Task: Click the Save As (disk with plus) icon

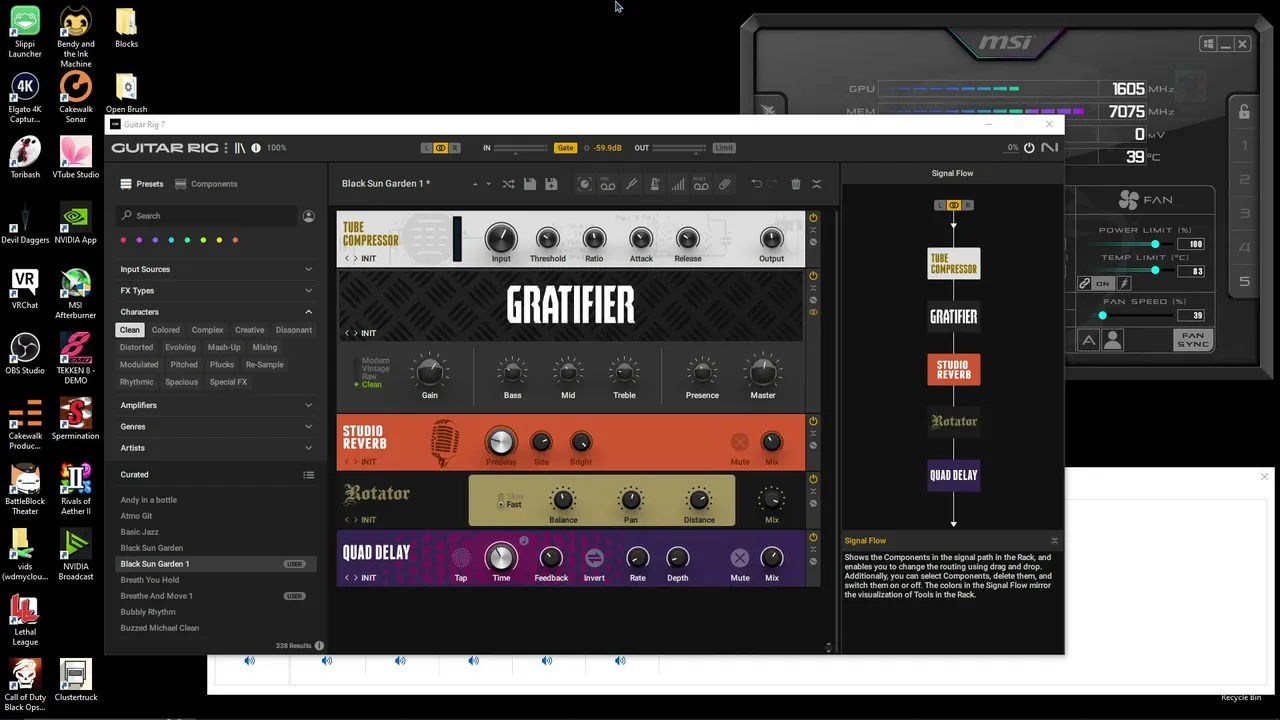Action: pyautogui.click(x=551, y=184)
